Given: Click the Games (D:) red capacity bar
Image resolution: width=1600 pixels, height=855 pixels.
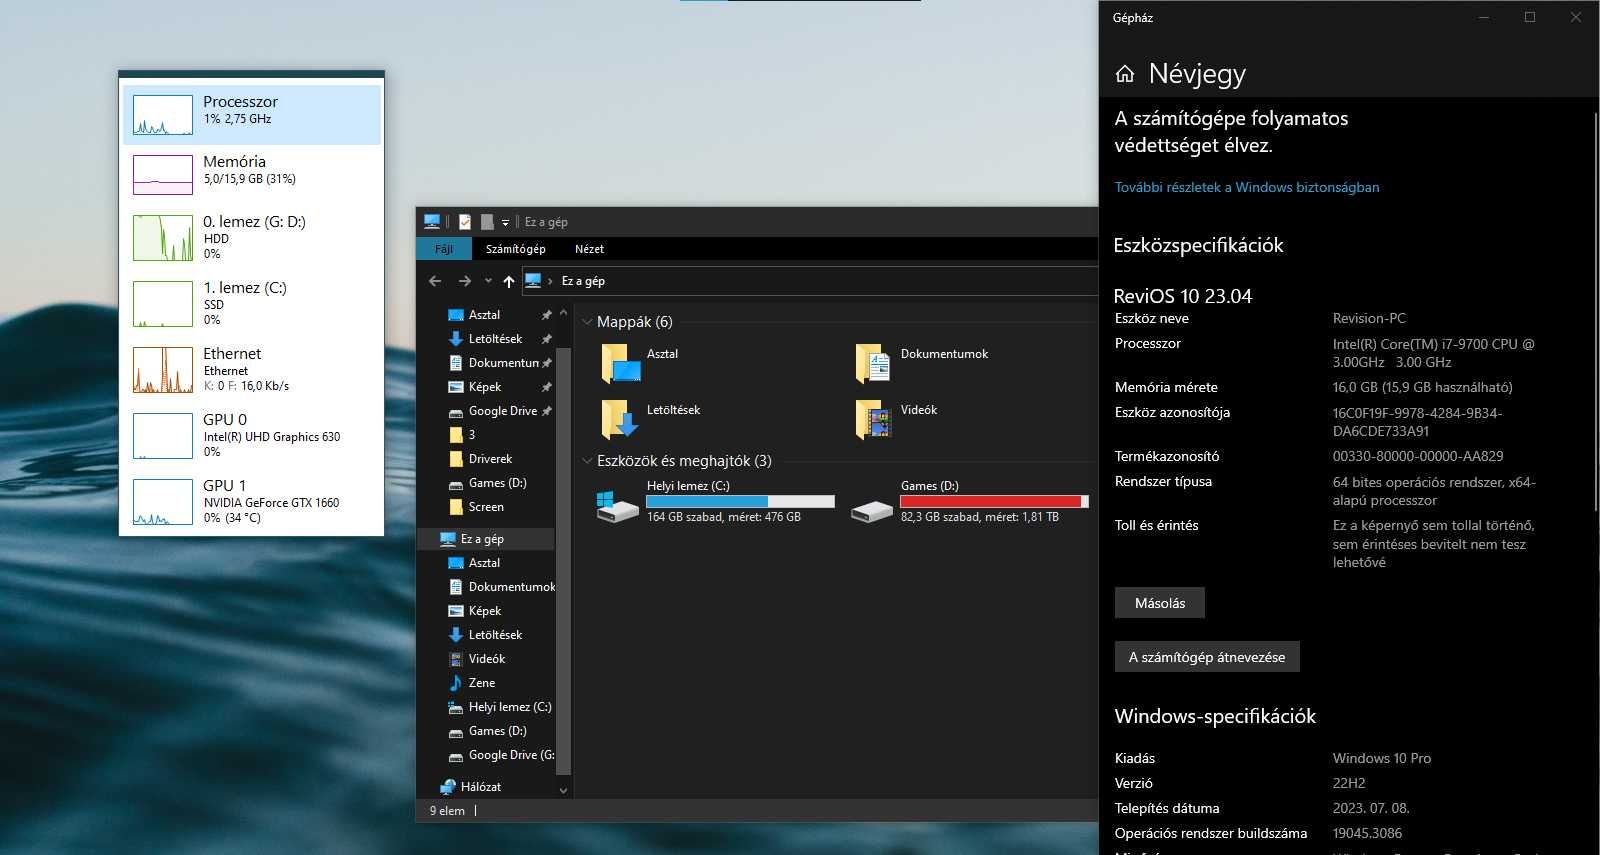Looking at the screenshot, I should (x=994, y=501).
